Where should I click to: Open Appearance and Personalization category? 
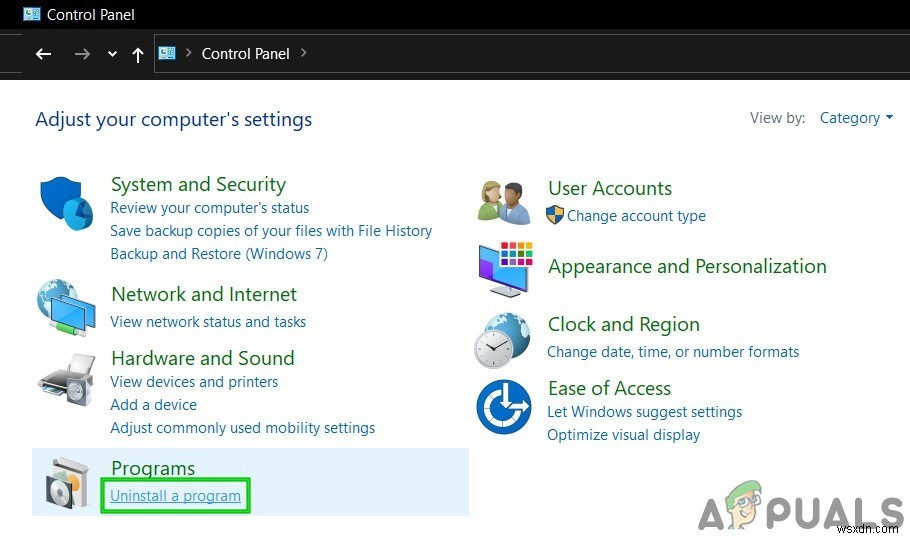coord(687,266)
